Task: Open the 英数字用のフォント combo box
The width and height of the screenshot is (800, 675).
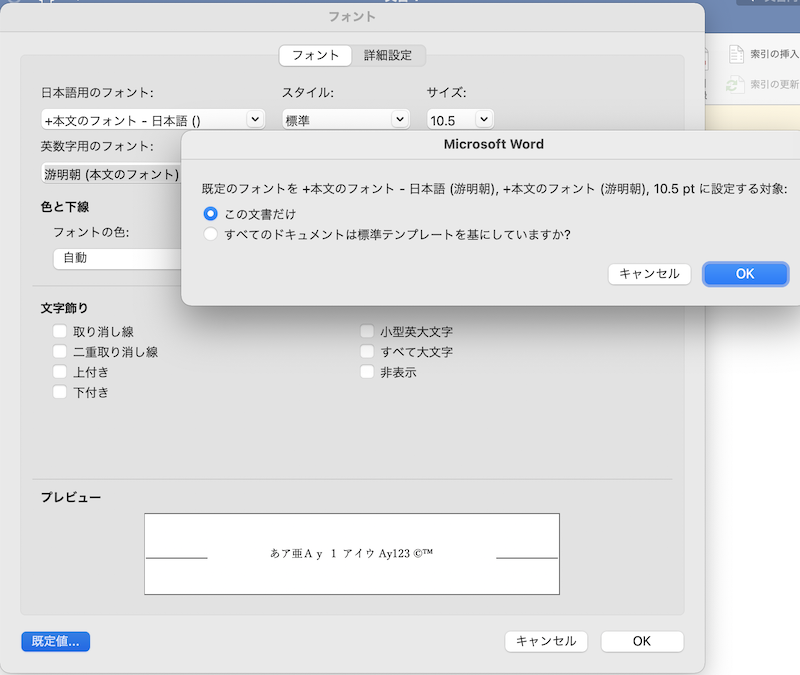Action: point(111,174)
